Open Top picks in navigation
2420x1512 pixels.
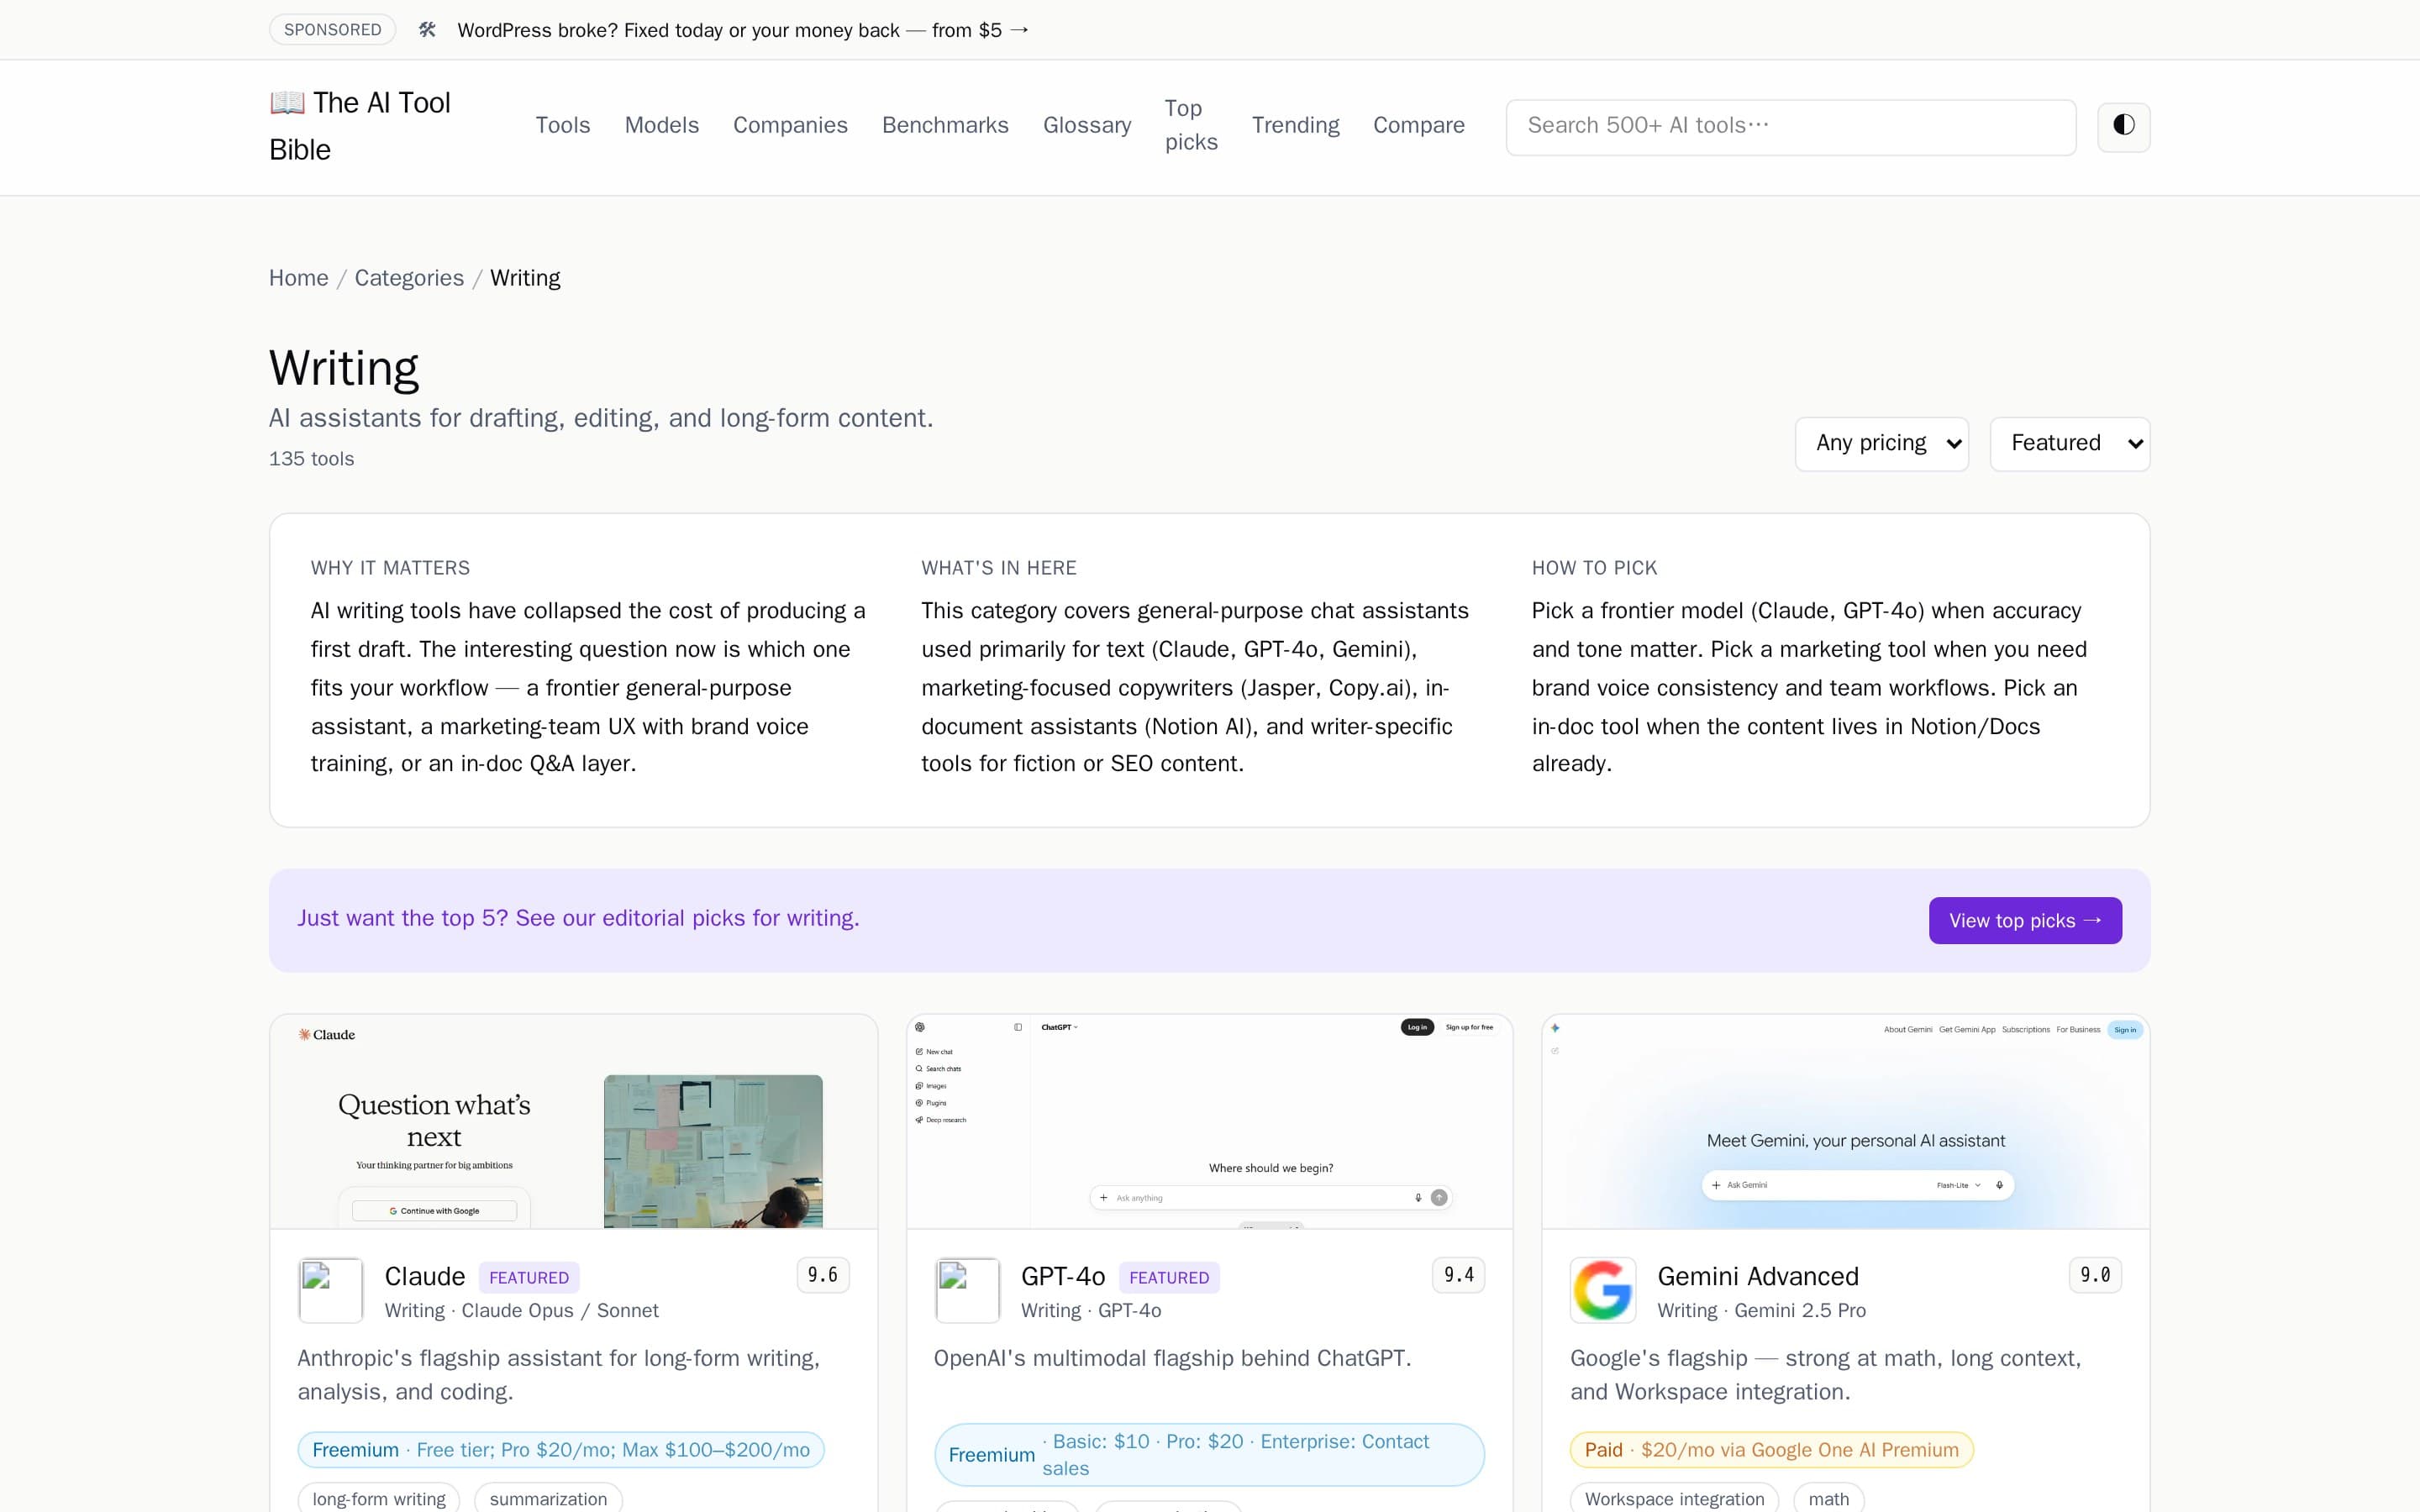[x=1191, y=125]
